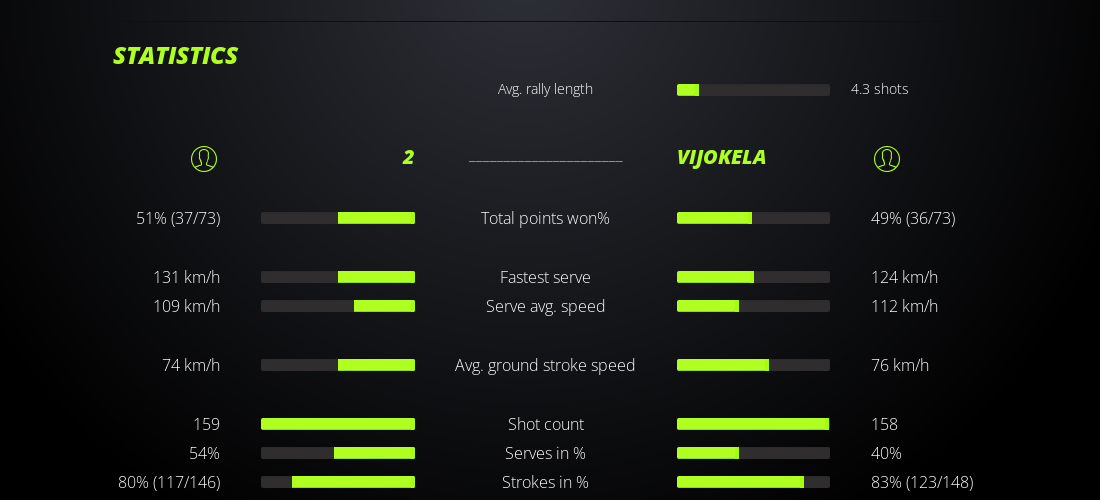Click the left player's Fastest serve bar
1100x500 pixels.
tap(338, 277)
